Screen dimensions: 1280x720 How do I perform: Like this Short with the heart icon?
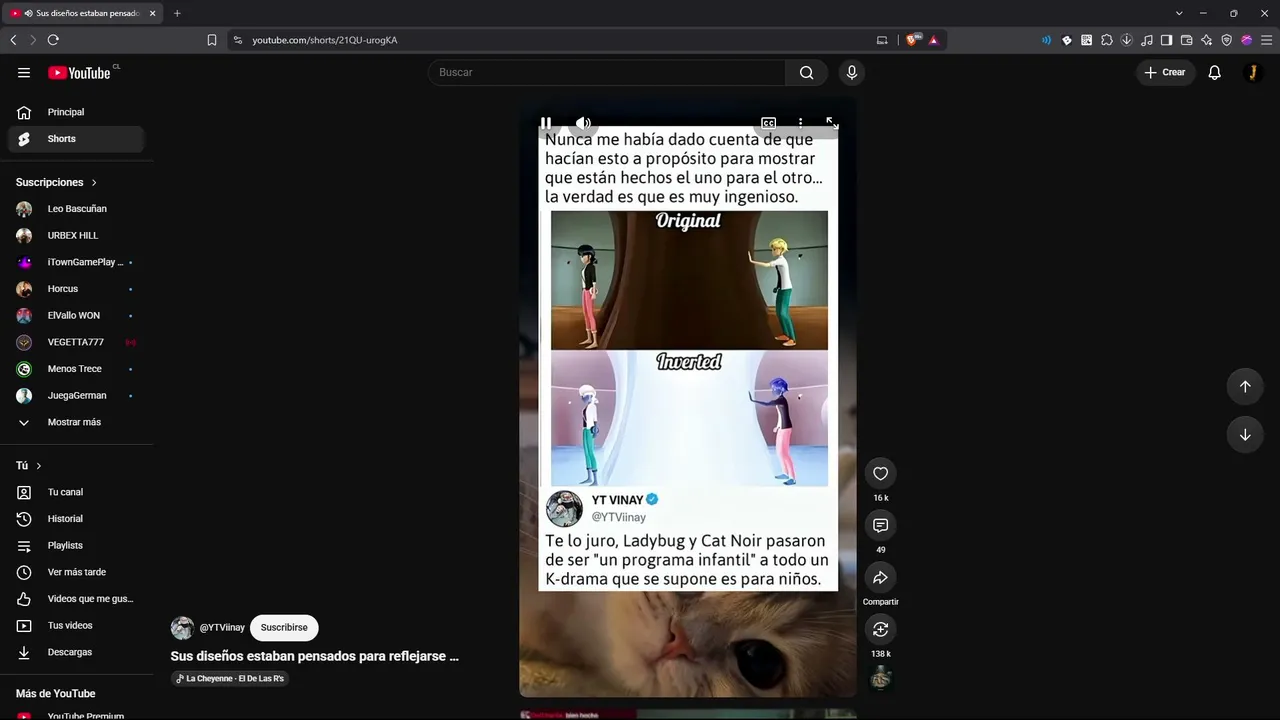click(x=880, y=473)
